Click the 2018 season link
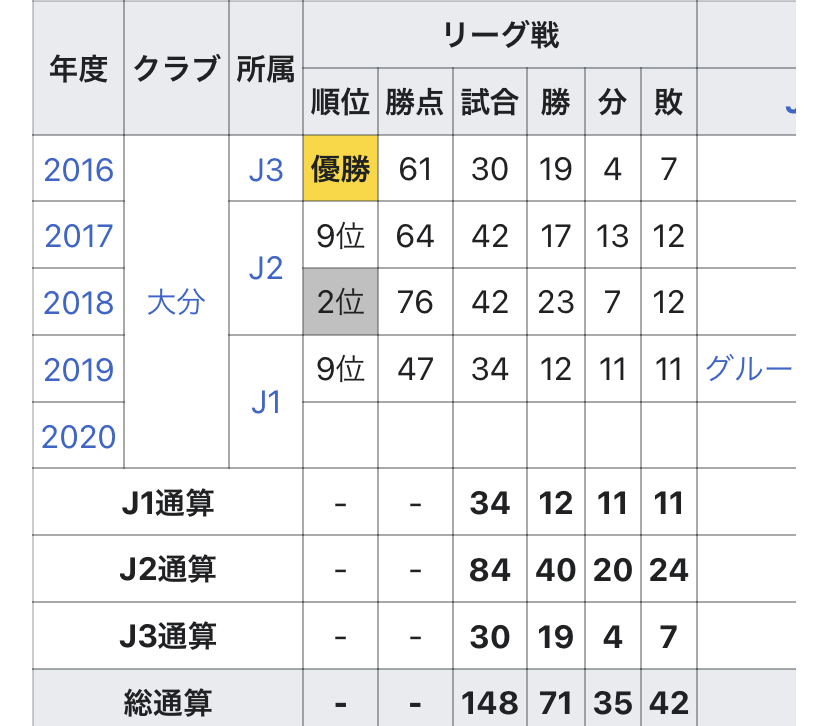The height and width of the screenshot is (726, 828). coord(79,303)
